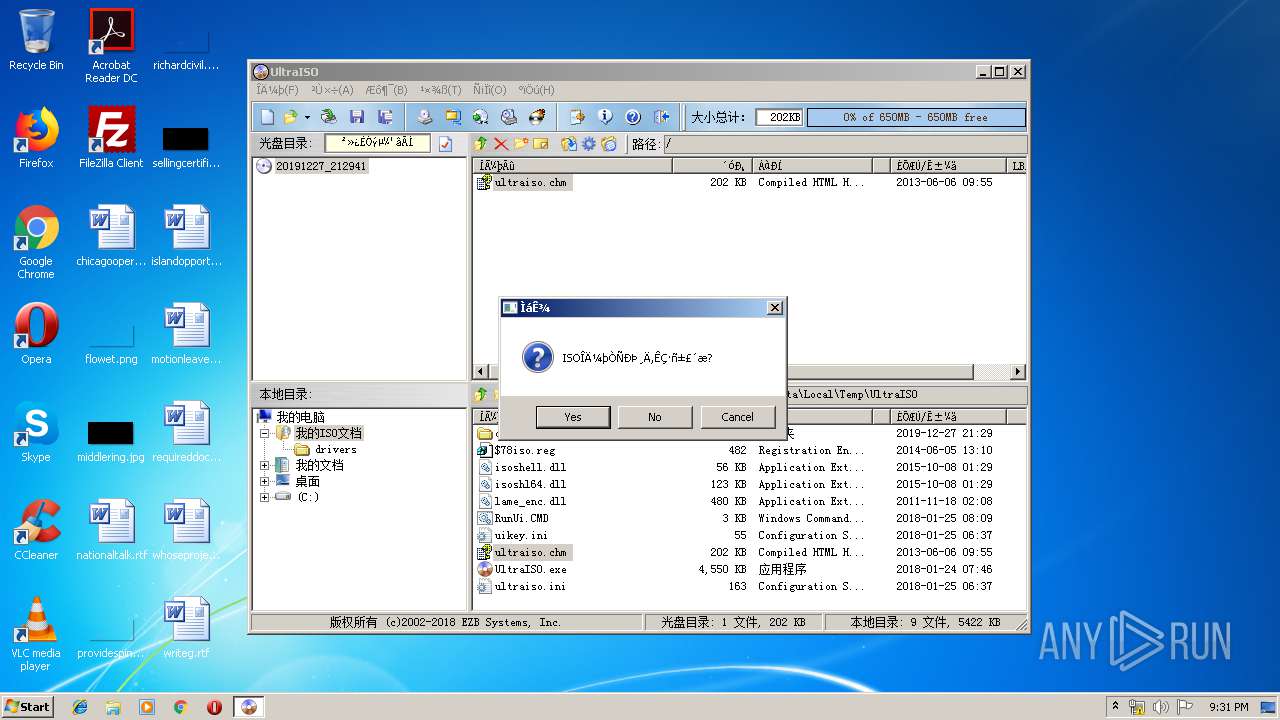Select isoshell.dll in the local file list
1280x720 pixels.
[530, 467]
